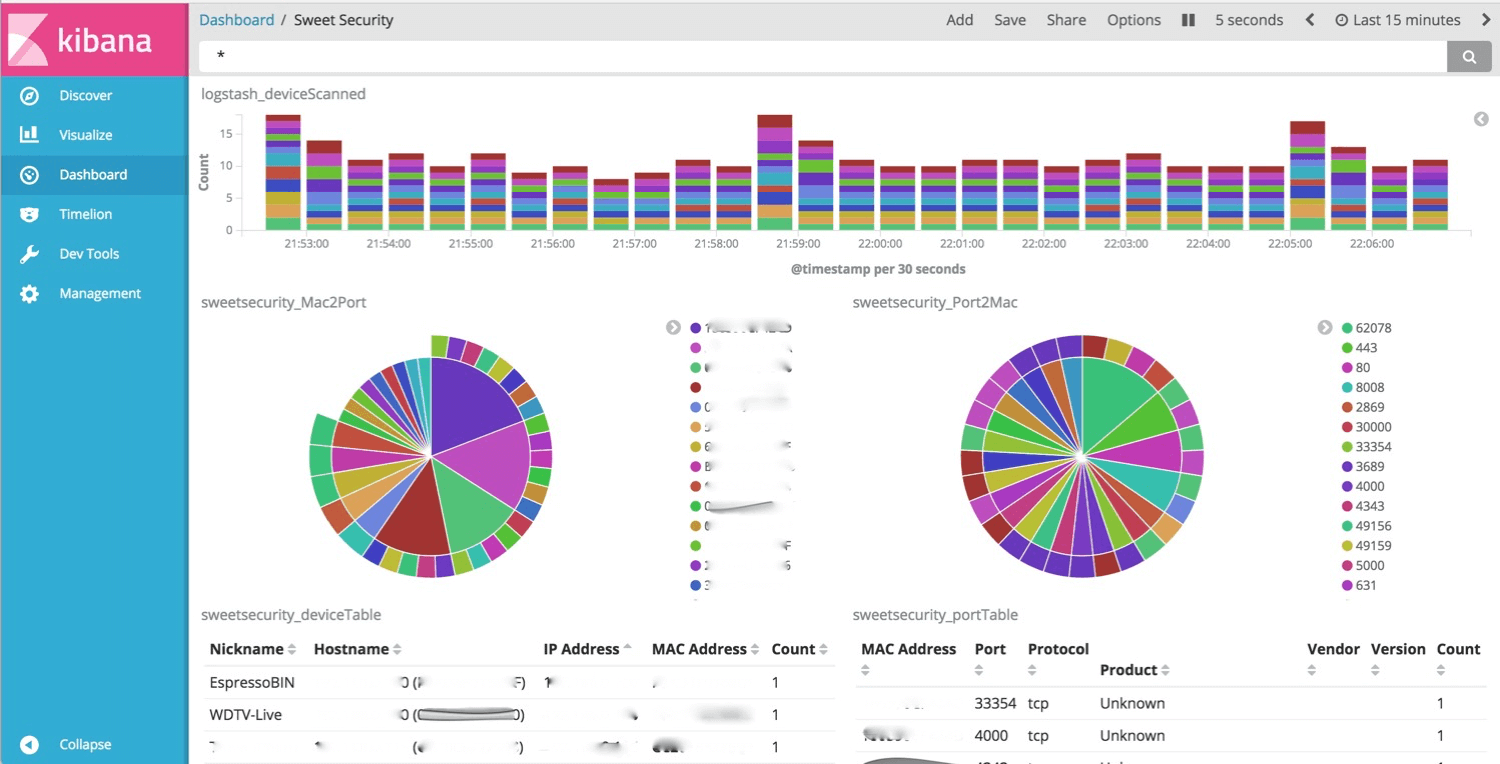Open Timelion via its sidebar icon
This screenshot has width=1500, height=764.
click(x=29, y=214)
